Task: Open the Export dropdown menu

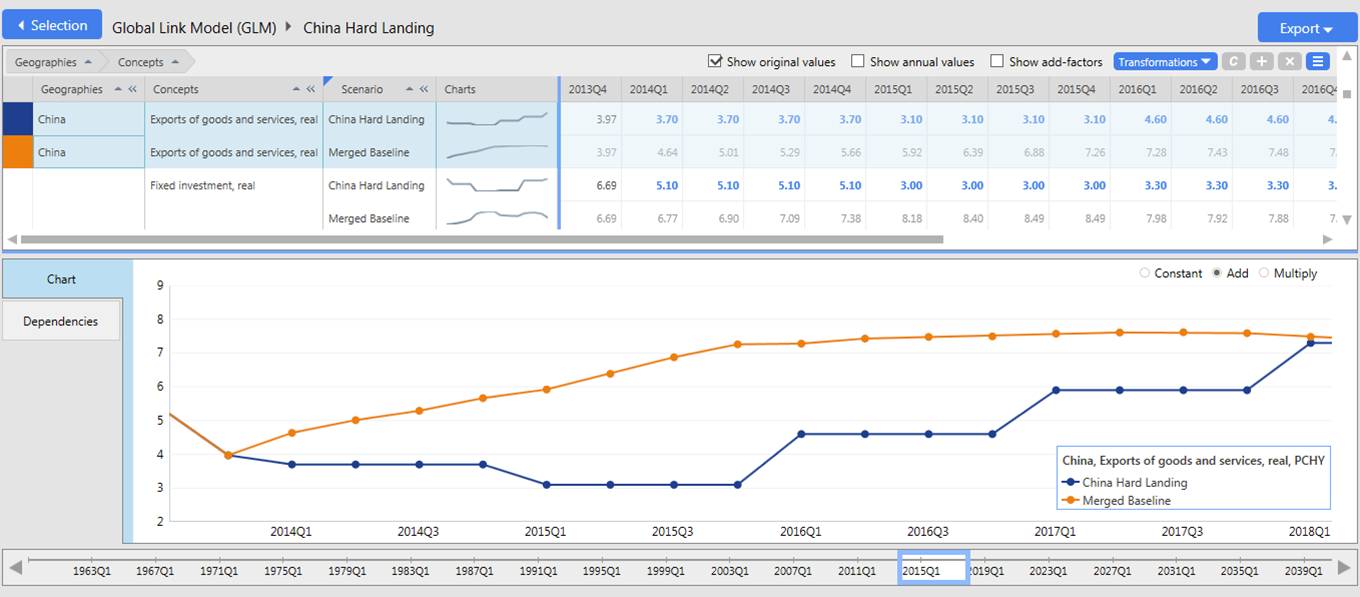Action: point(1306,28)
